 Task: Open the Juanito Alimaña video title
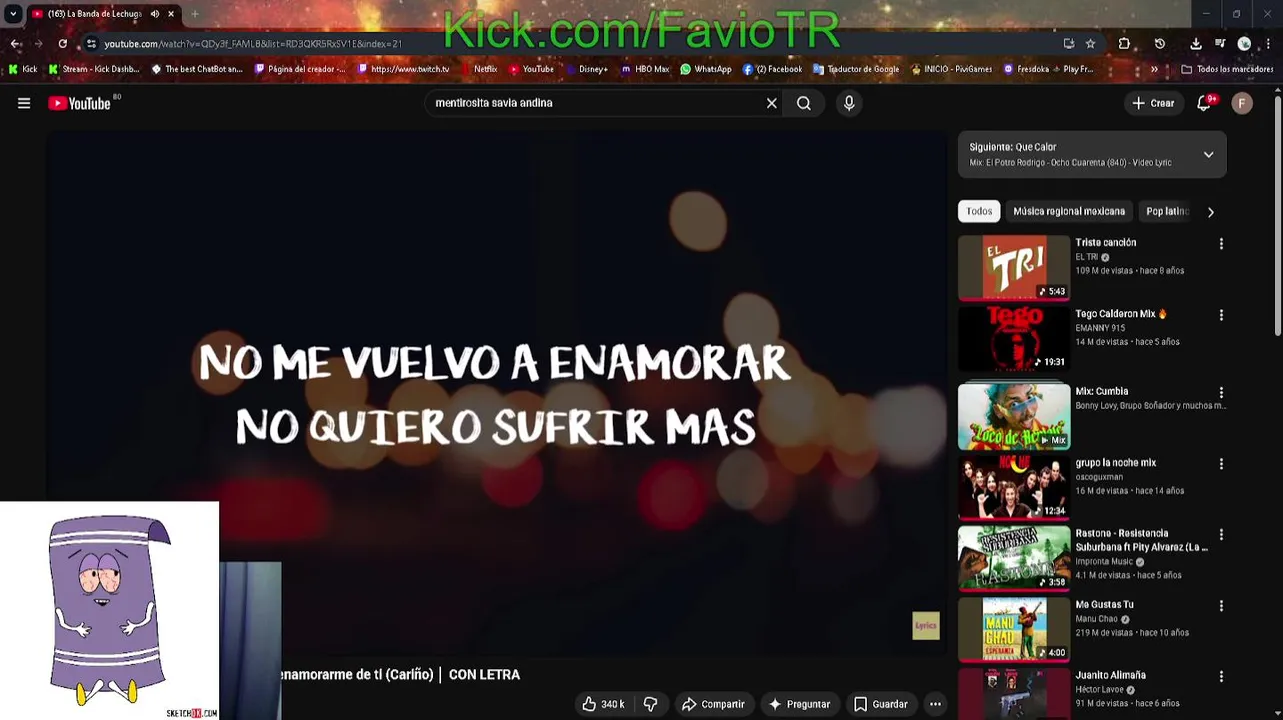[x=1110, y=675]
